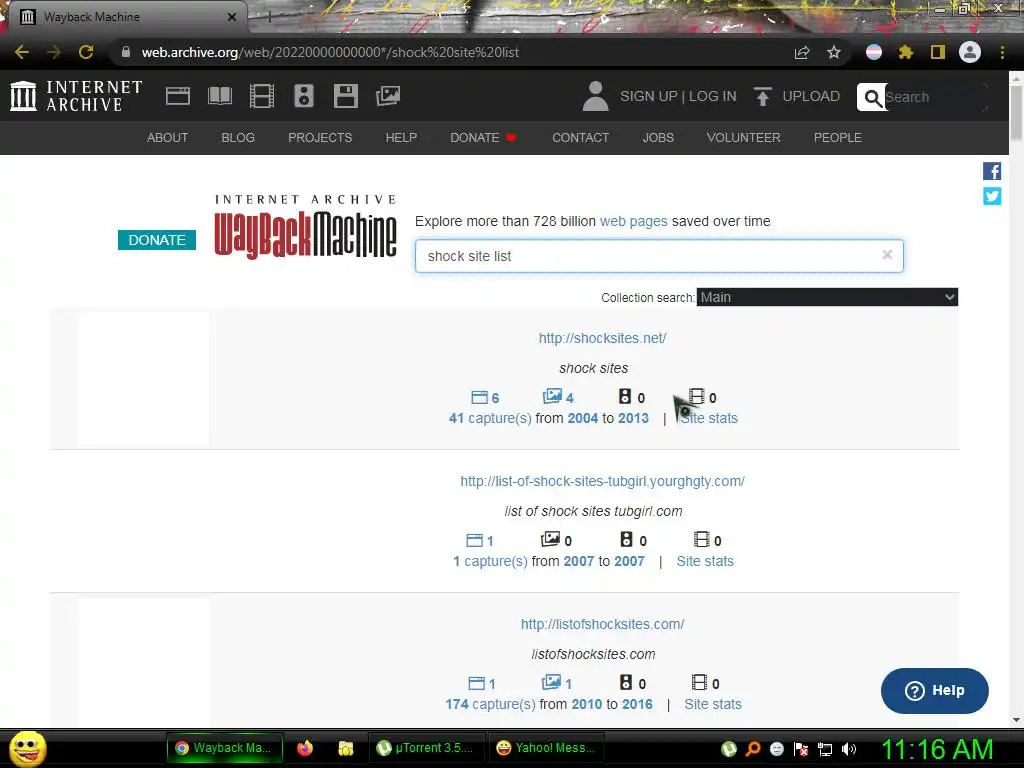The width and height of the screenshot is (1024, 768).
Task: Expand the Collection search Main dropdown
Action: [x=827, y=297]
